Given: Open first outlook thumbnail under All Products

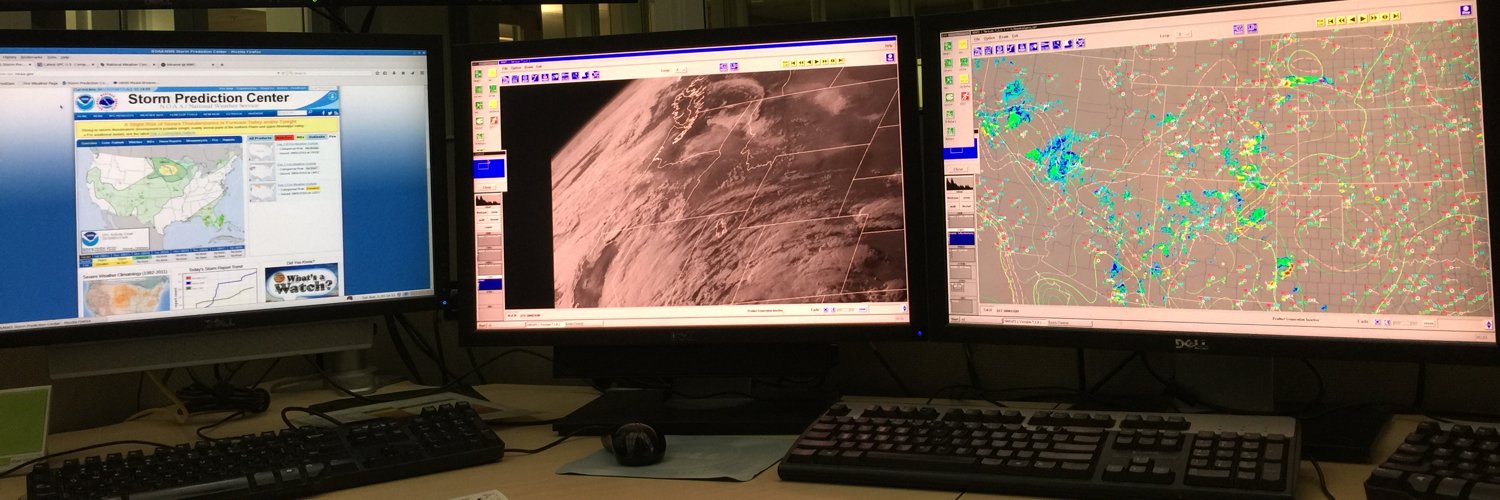Looking at the screenshot, I should (261, 152).
